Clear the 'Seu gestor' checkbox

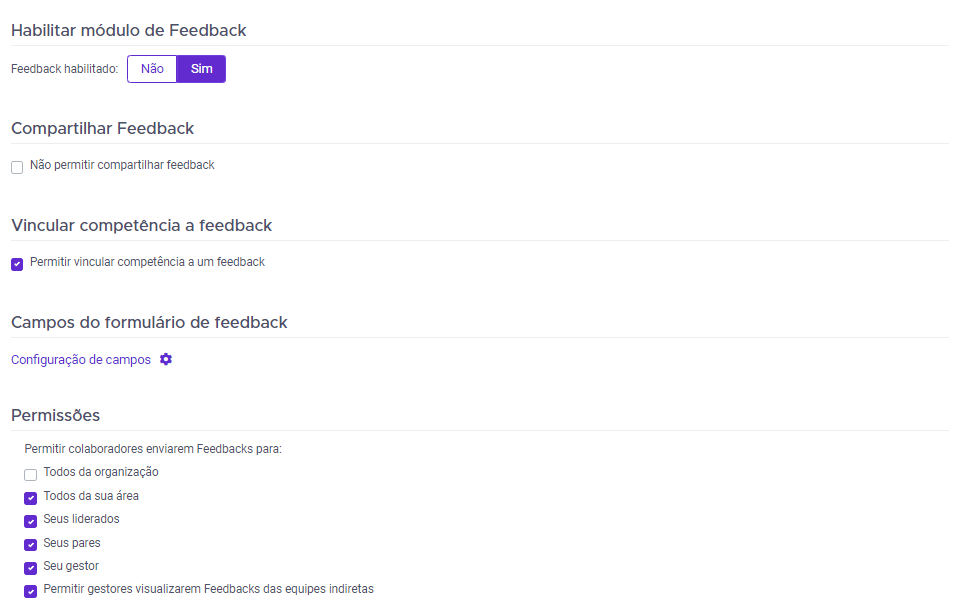(x=31, y=568)
